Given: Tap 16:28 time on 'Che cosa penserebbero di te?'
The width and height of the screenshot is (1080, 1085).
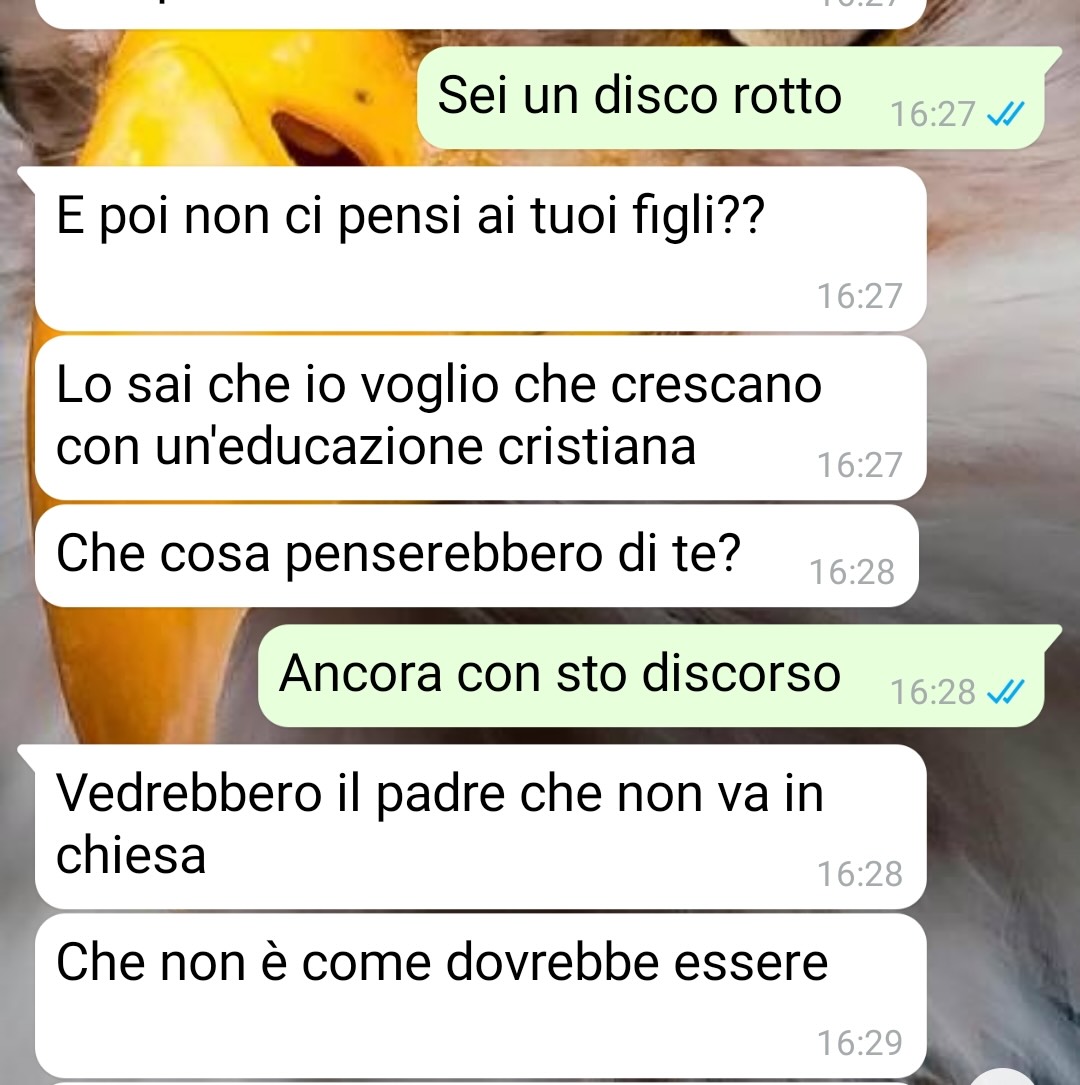Looking at the screenshot, I should coord(852,572).
